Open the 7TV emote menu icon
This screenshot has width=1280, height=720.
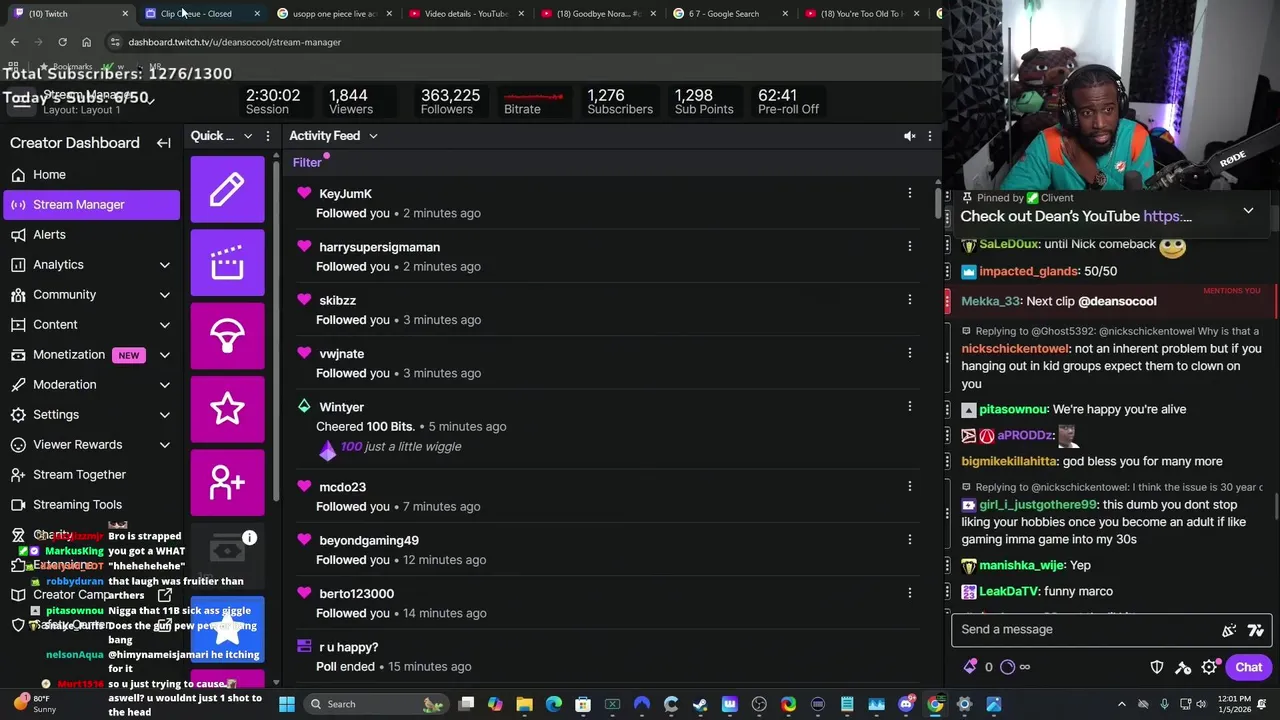[x=1256, y=630]
